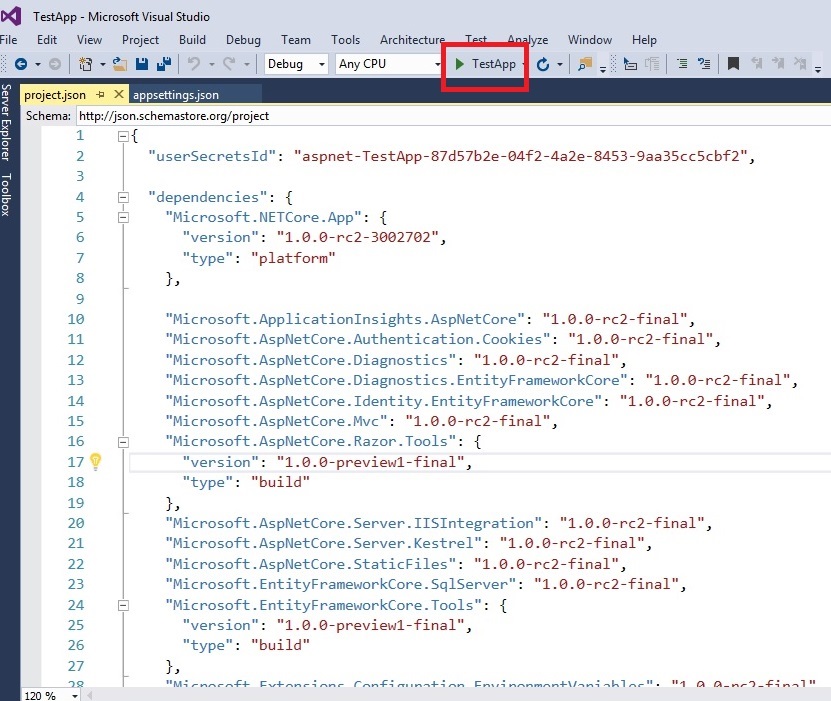Click the Find in Files icon
The height and width of the screenshot is (701, 831).
tap(585, 64)
